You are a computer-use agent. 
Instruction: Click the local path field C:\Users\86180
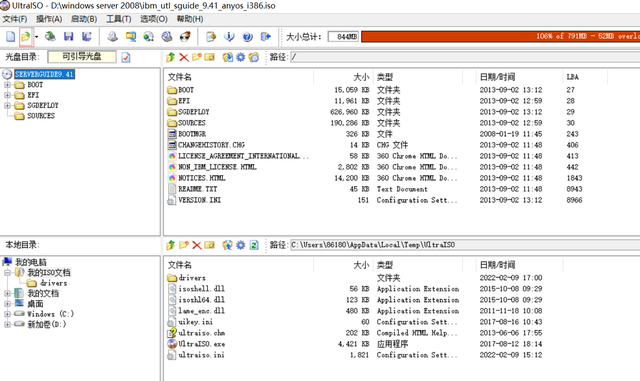click(x=465, y=245)
